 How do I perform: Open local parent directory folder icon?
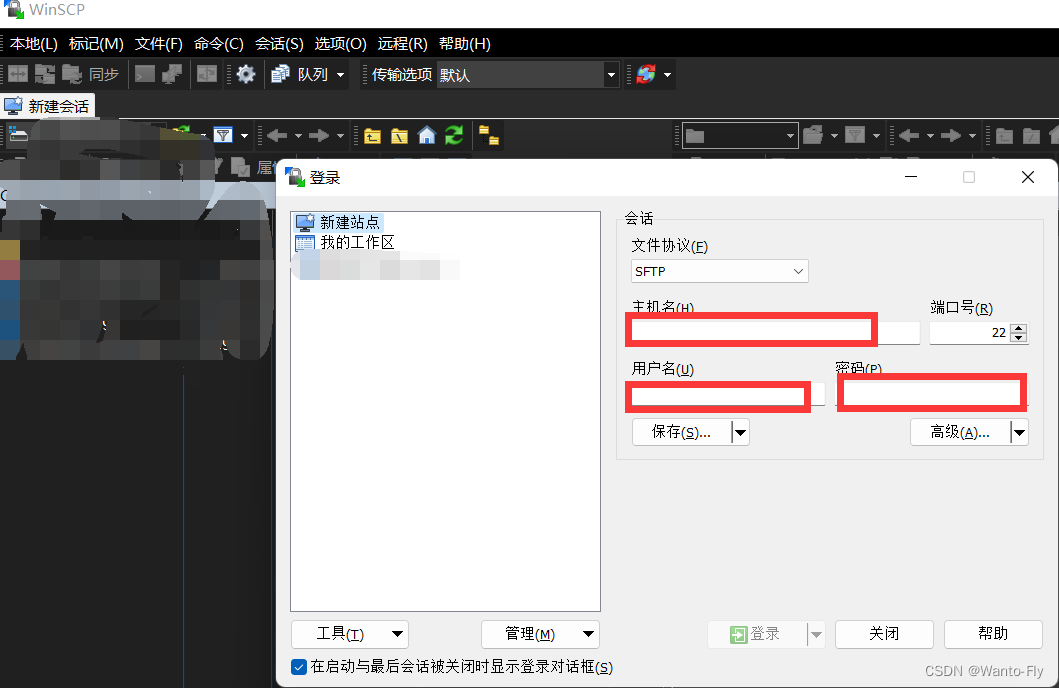point(372,136)
